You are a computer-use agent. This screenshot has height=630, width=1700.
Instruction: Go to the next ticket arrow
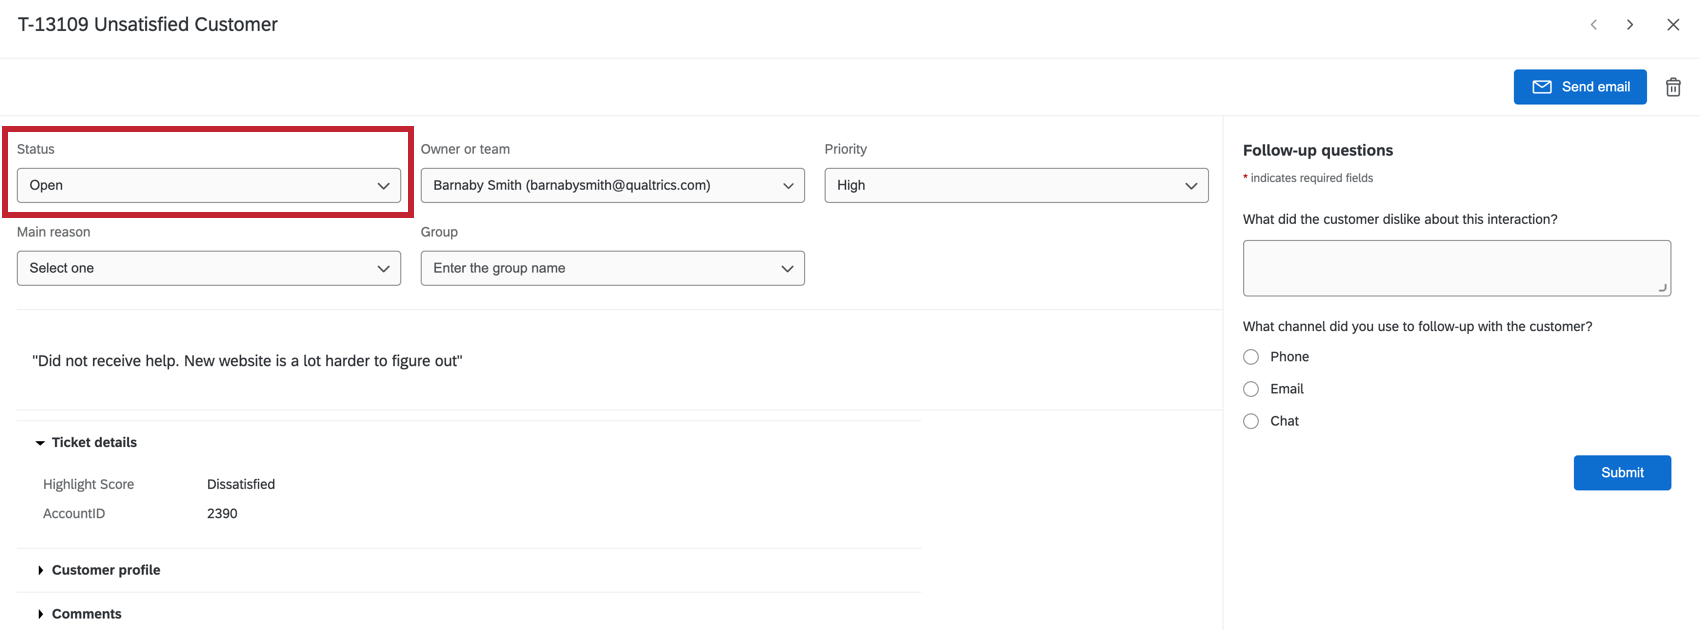point(1630,25)
